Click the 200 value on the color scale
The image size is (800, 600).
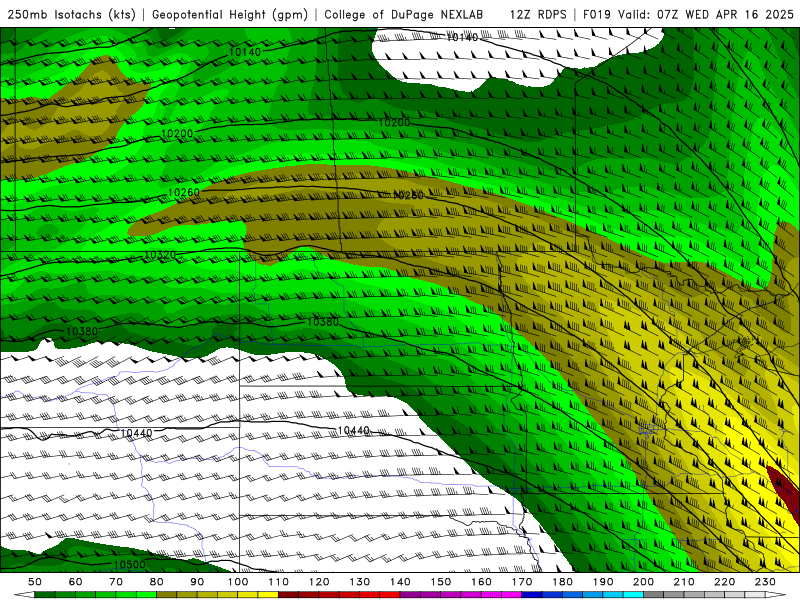click(x=644, y=582)
